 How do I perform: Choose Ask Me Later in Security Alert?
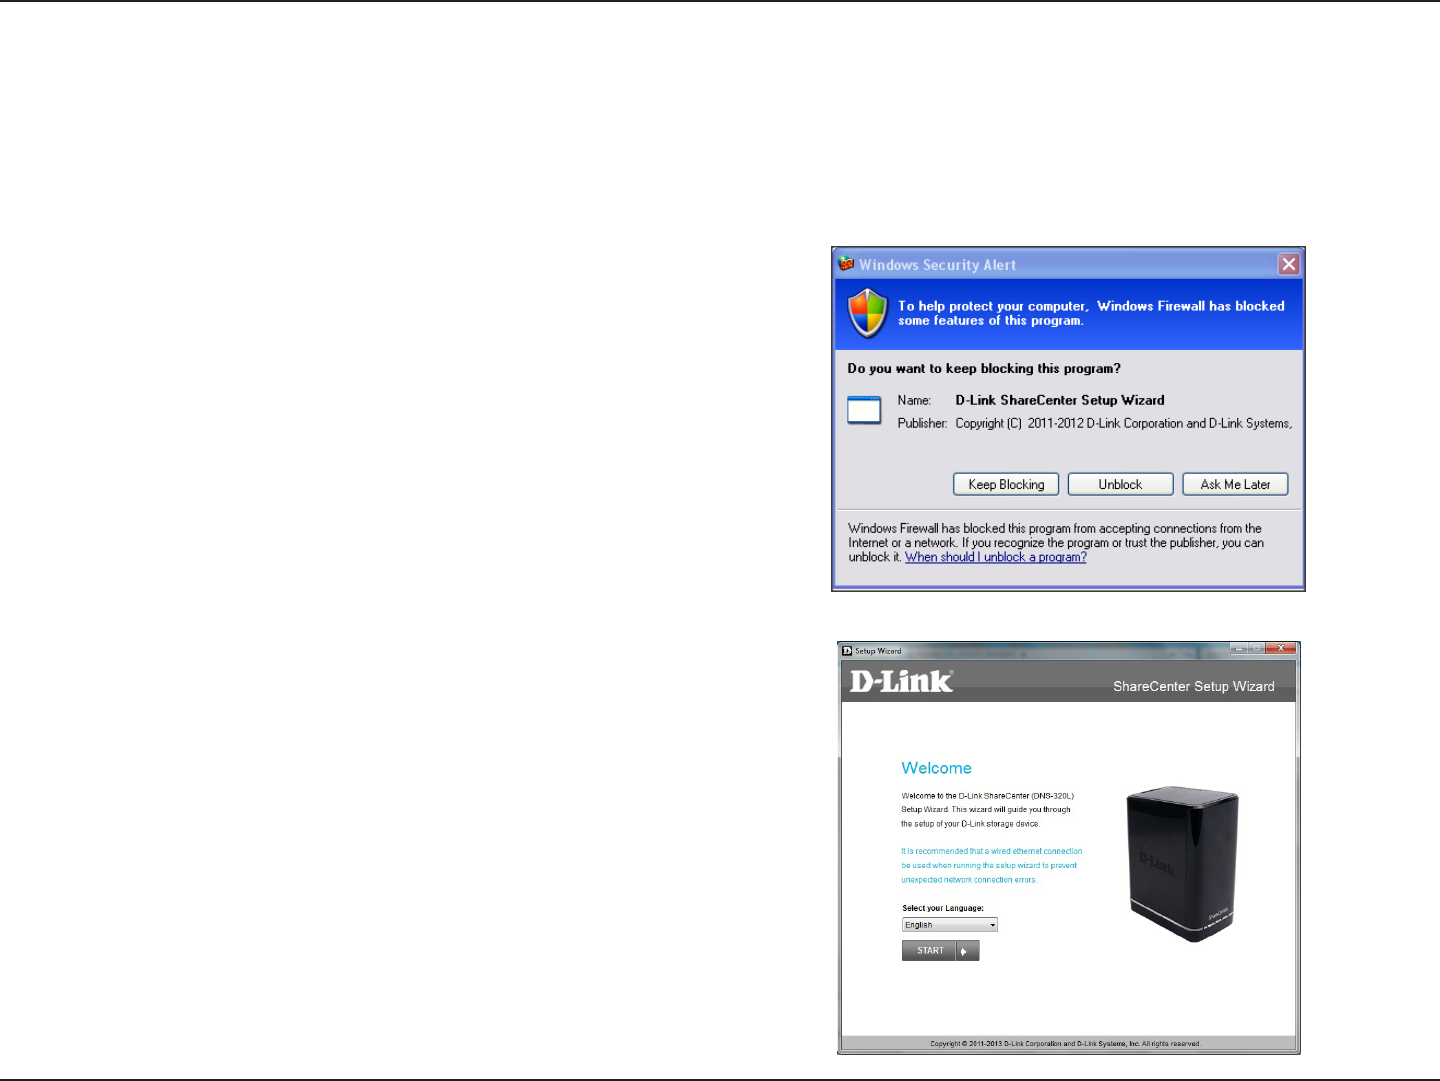[1235, 484]
